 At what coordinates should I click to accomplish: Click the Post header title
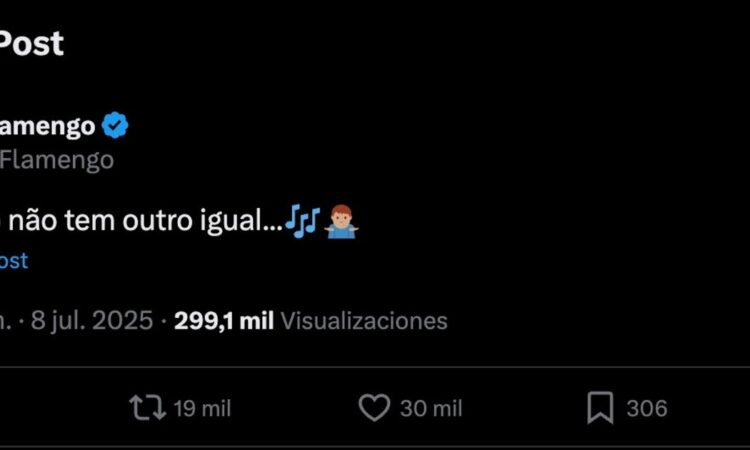pos(32,44)
